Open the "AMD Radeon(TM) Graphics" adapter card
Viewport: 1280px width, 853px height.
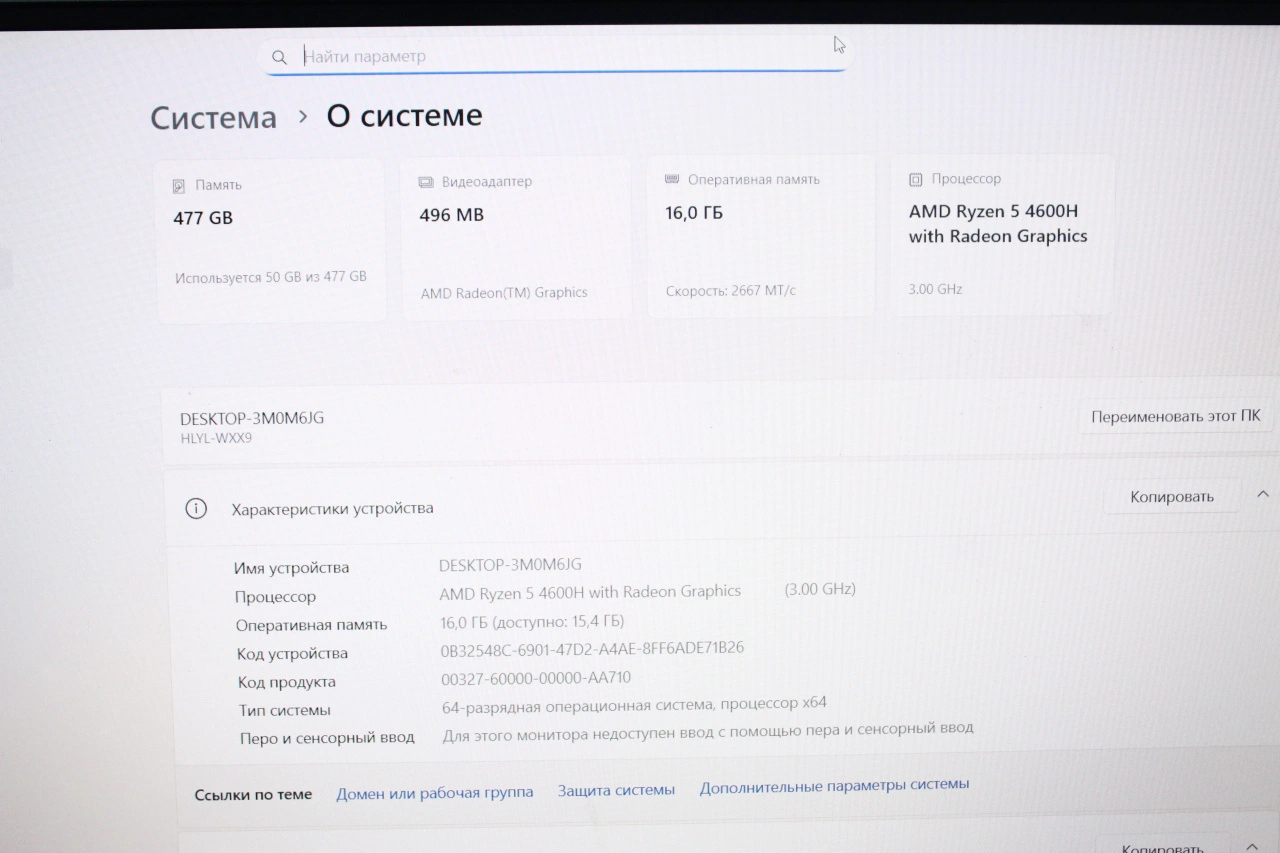point(516,238)
